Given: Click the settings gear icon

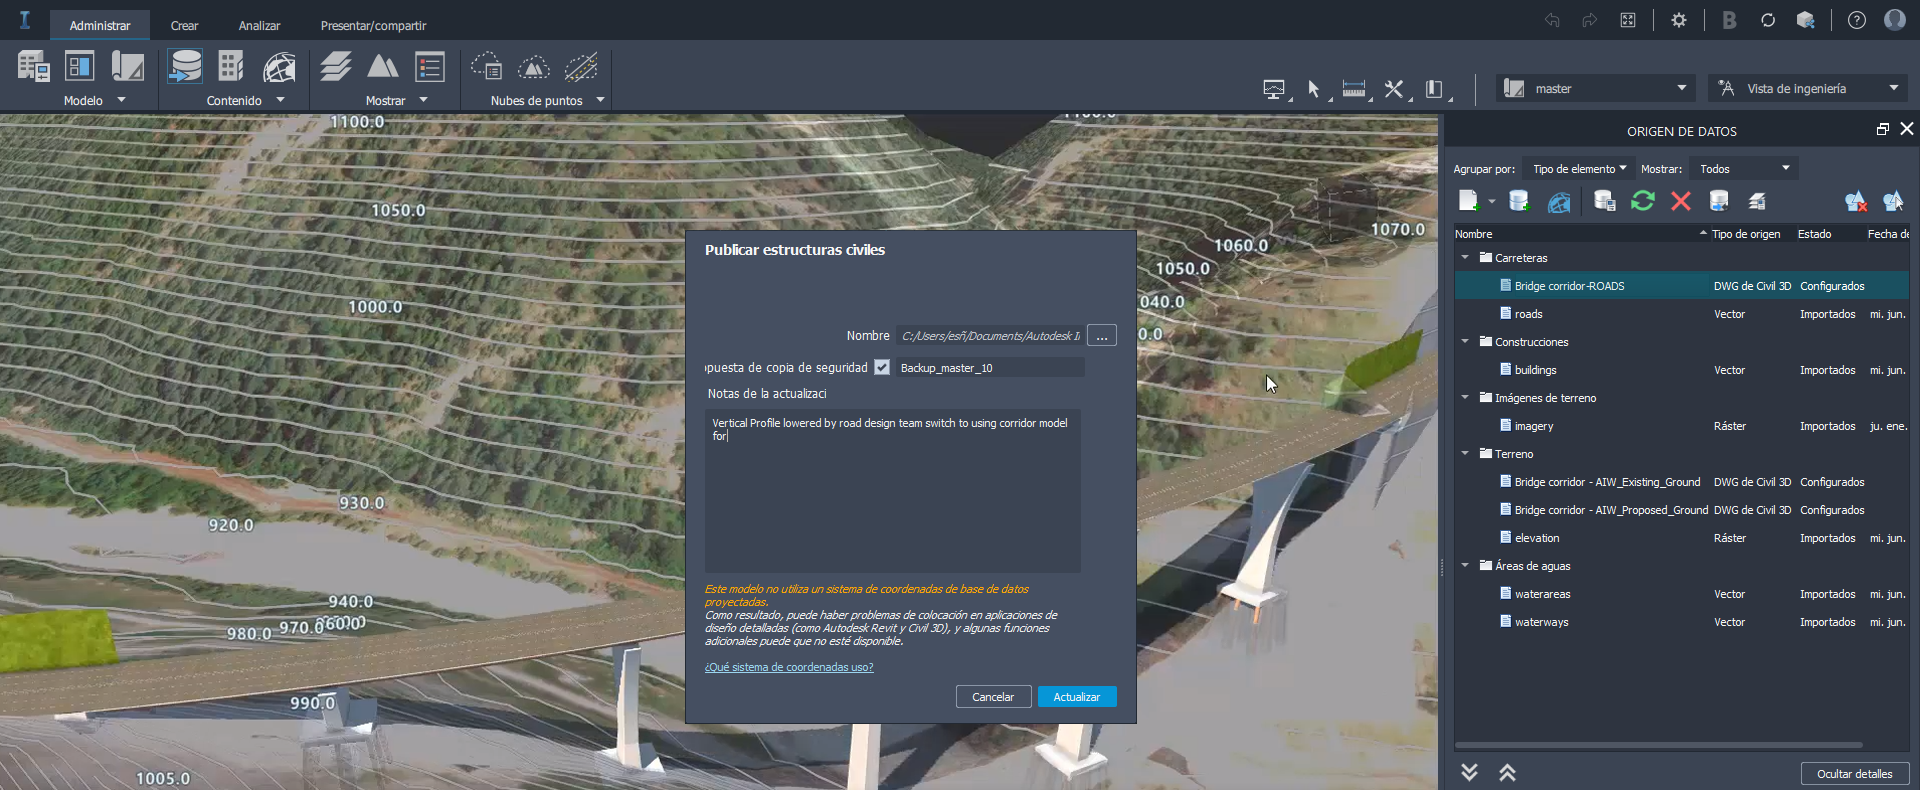Looking at the screenshot, I should point(1679,20).
